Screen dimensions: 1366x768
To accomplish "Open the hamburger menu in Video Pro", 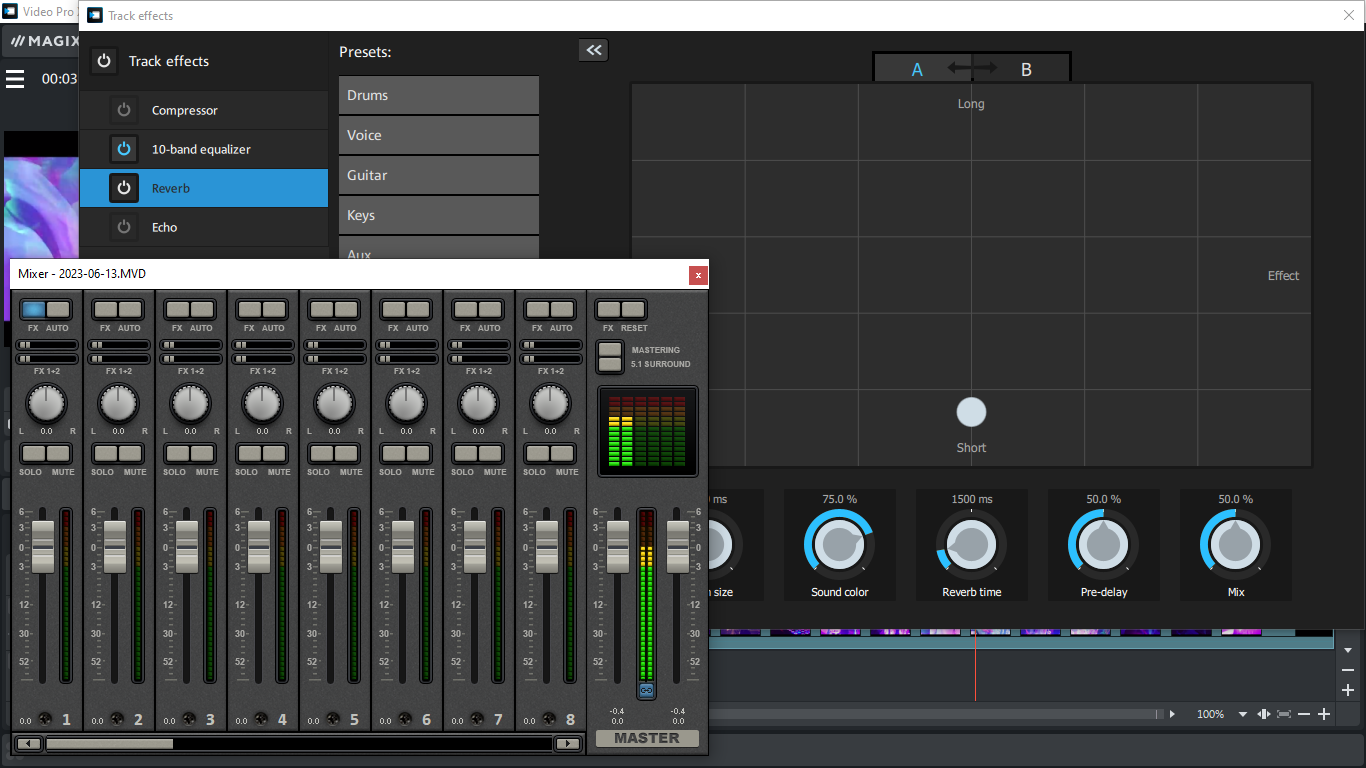I will [x=15, y=79].
